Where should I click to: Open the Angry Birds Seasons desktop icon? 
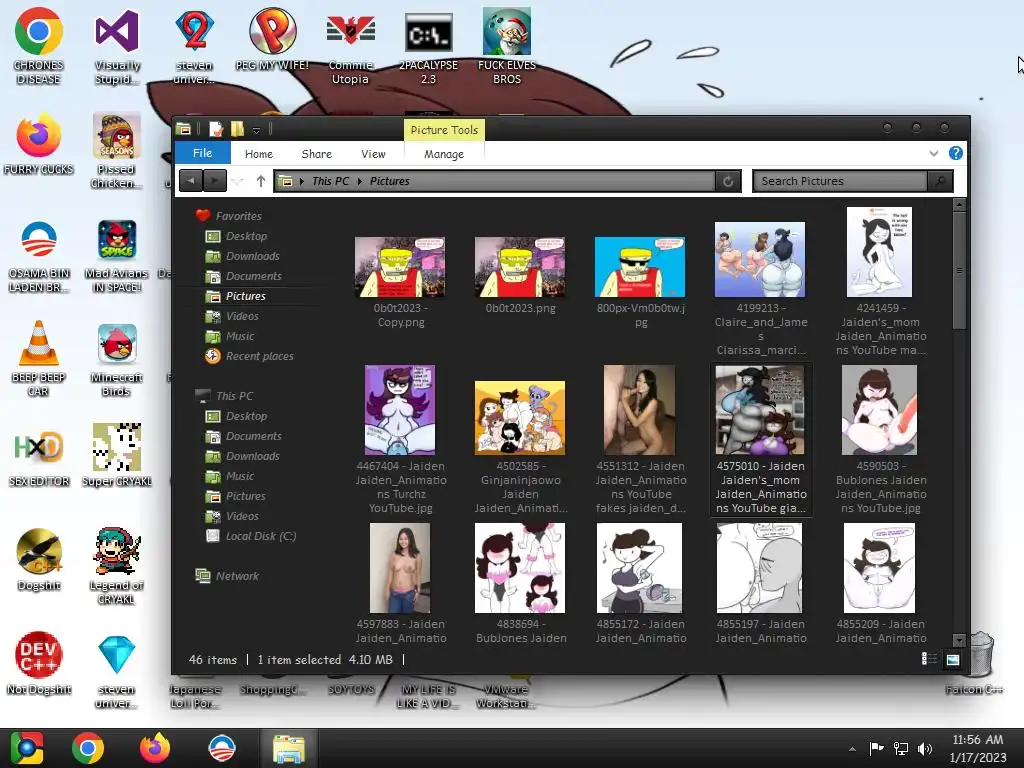[117, 151]
